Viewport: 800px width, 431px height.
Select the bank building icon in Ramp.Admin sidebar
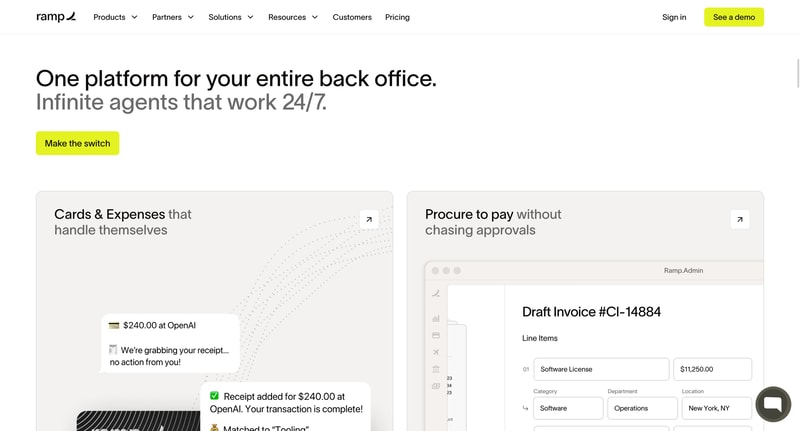click(x=436, y=369)
